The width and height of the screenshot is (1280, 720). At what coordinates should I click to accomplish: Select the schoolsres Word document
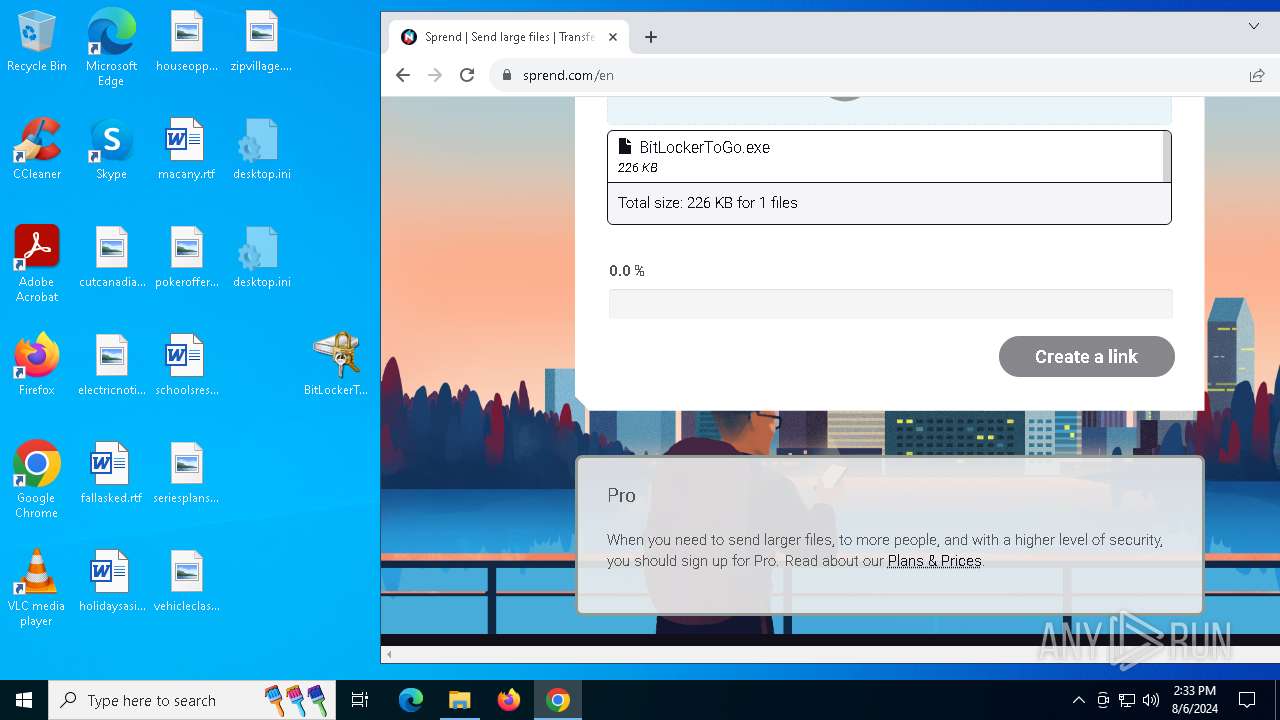(x=187, y=365)
